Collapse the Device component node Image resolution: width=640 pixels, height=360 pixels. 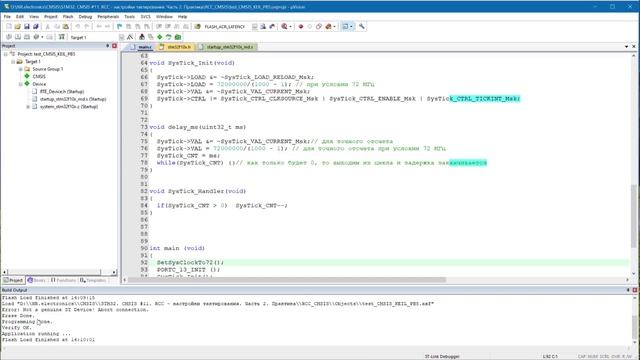[20, 84]
